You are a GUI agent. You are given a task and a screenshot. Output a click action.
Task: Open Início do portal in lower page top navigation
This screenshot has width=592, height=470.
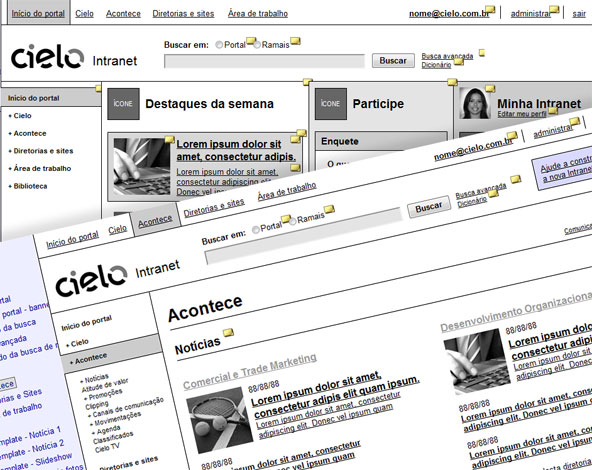click(x=72, y=239)
